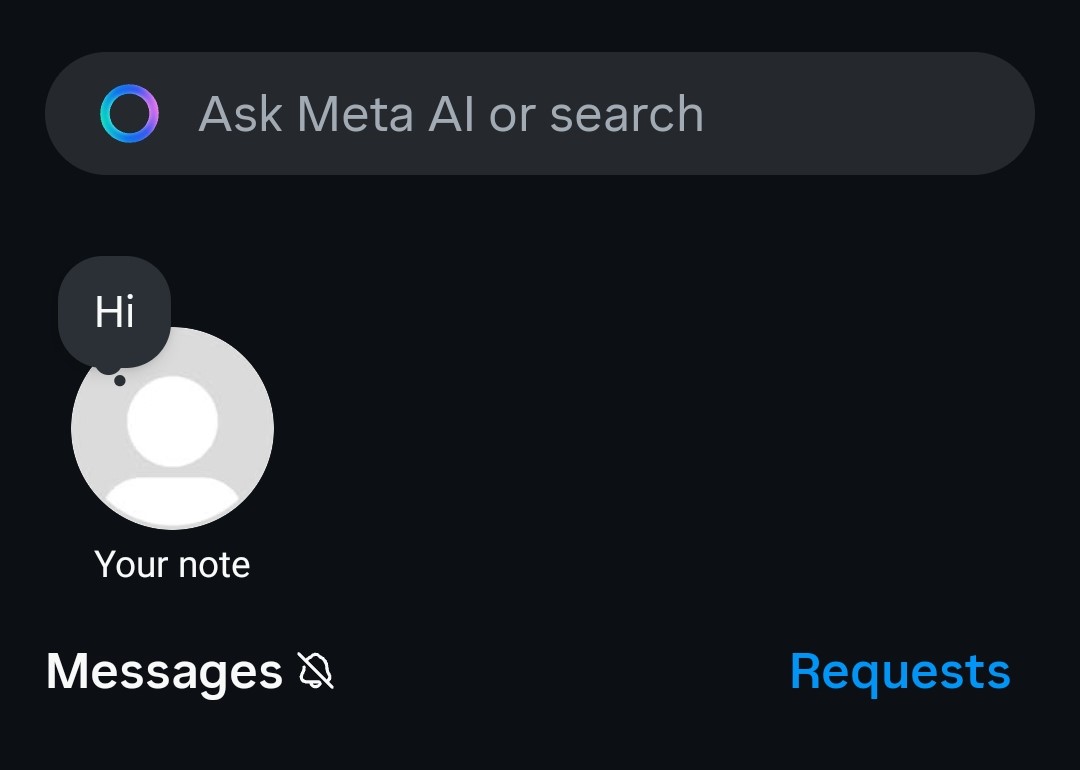
Task: Click the 'Hi' text in the note
Action: (114, 312)
